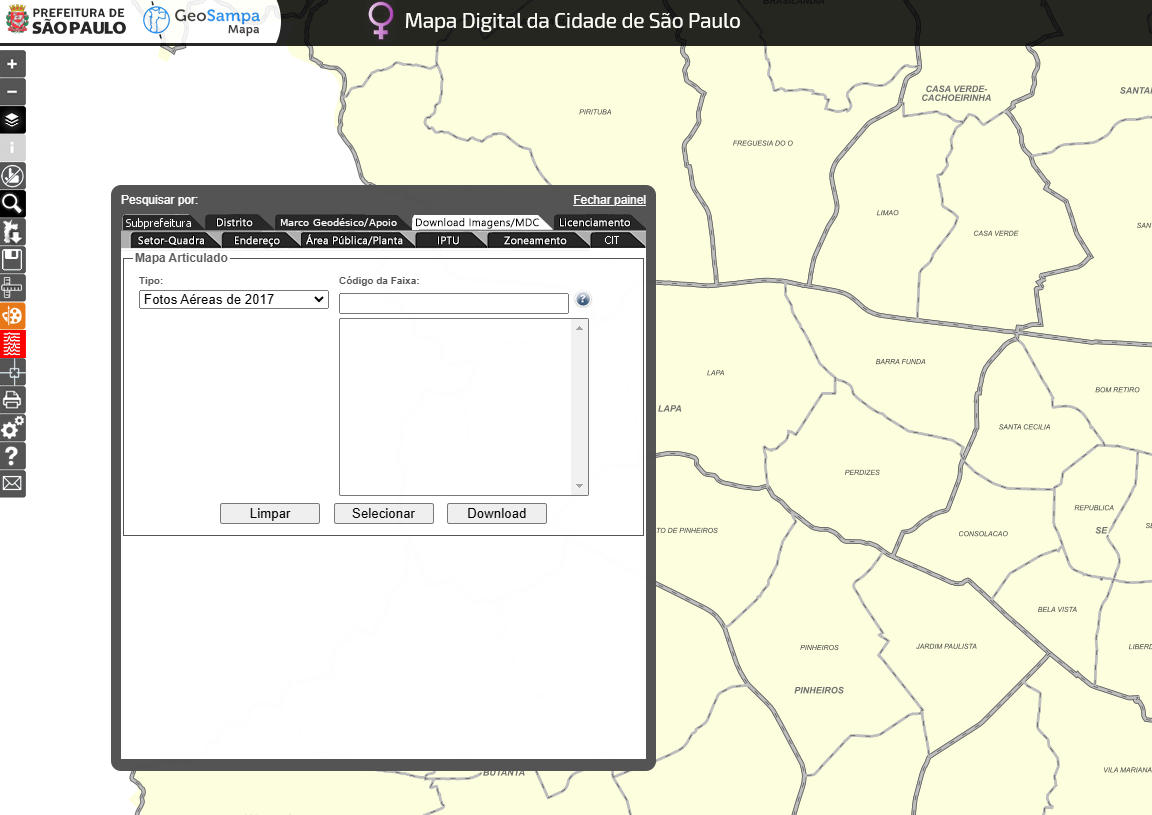Screen dimensions: 1152x815
Task: Click the bold LAPA subprefecture label
Action: click(x=669, y=409)
